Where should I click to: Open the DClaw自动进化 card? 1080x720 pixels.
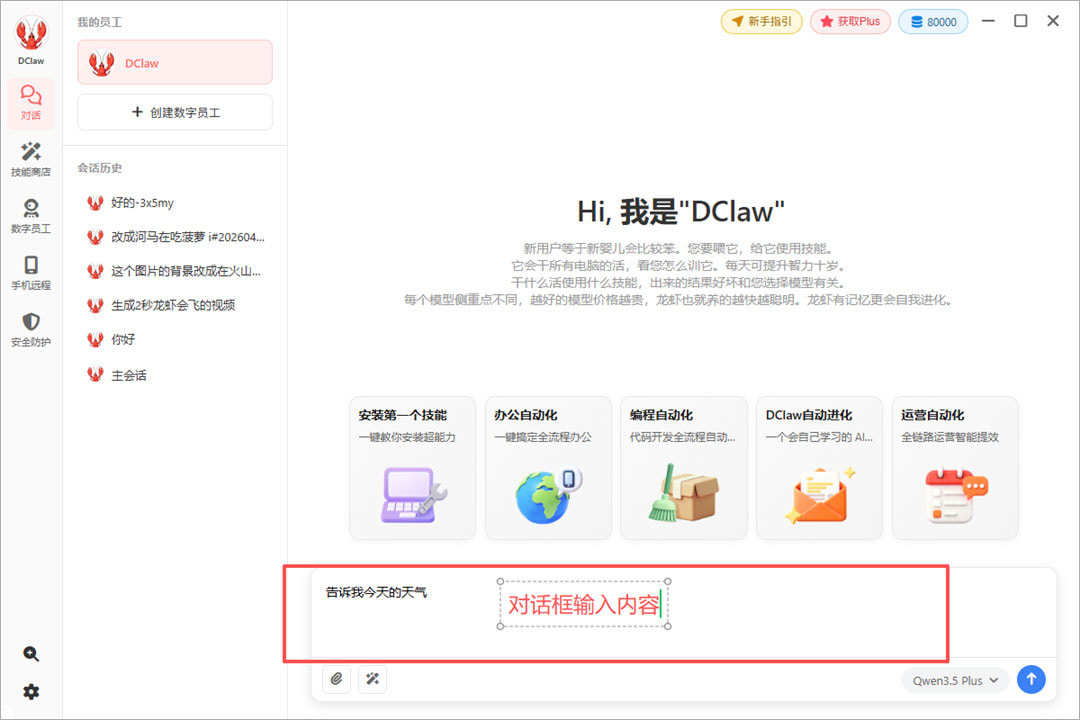[x=820, y=467]
